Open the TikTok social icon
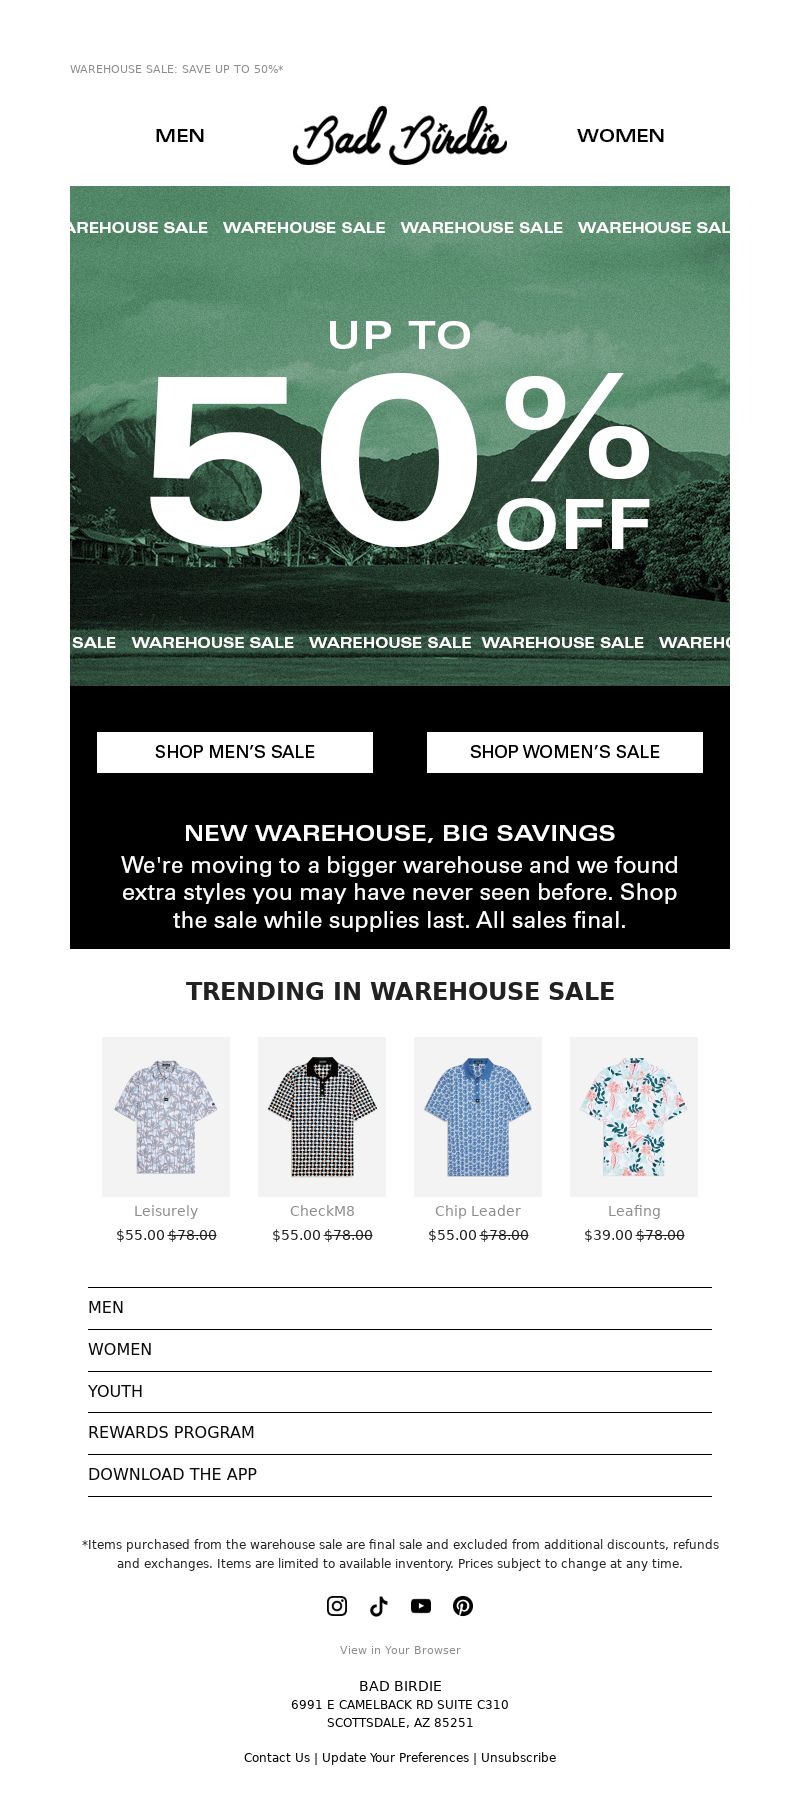 (x=379, y=1605)
